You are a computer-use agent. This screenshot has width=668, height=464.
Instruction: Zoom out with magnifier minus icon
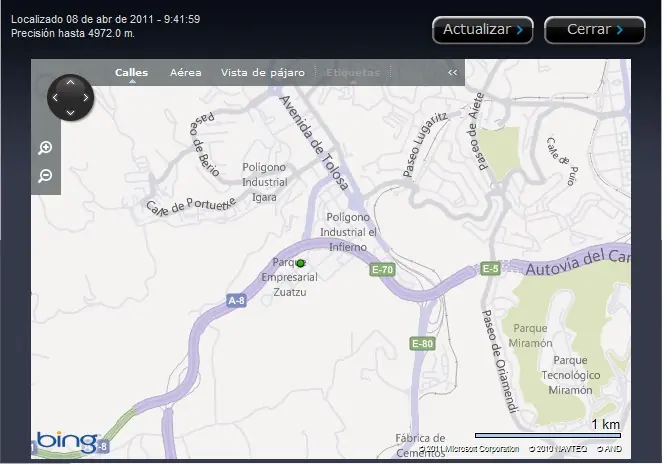tap(45, 176)
